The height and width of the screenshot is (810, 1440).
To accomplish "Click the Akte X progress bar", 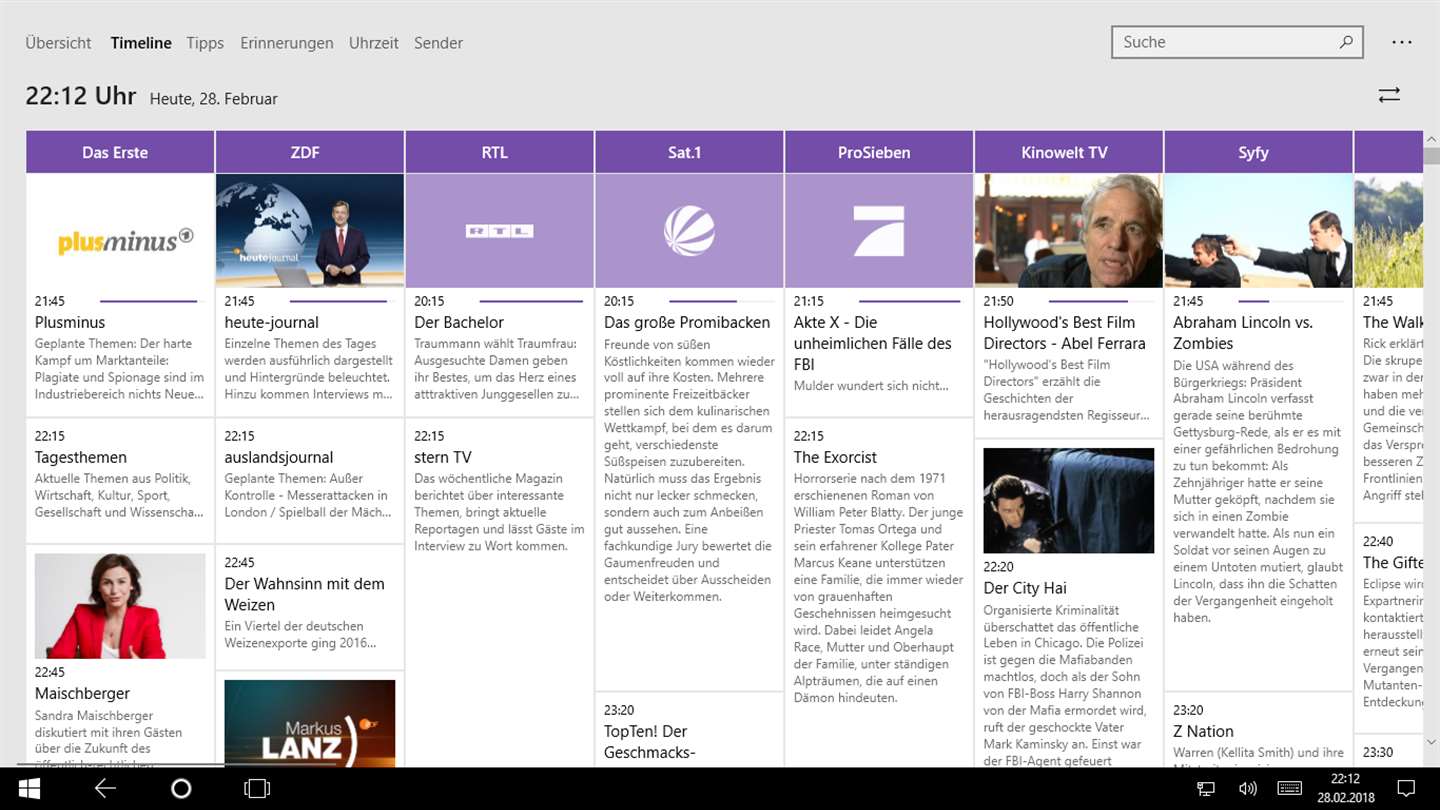I will point(909,301).
